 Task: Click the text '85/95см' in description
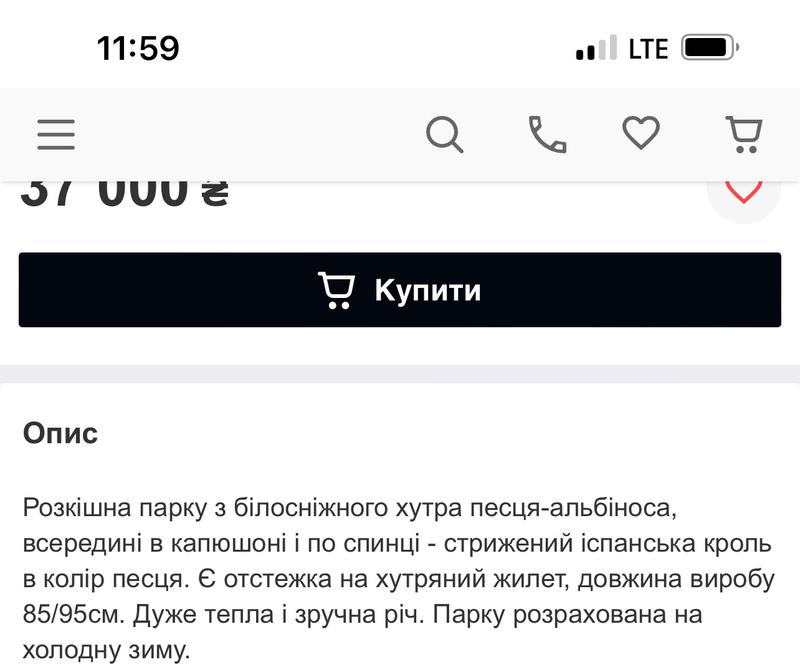coord(74,615)
